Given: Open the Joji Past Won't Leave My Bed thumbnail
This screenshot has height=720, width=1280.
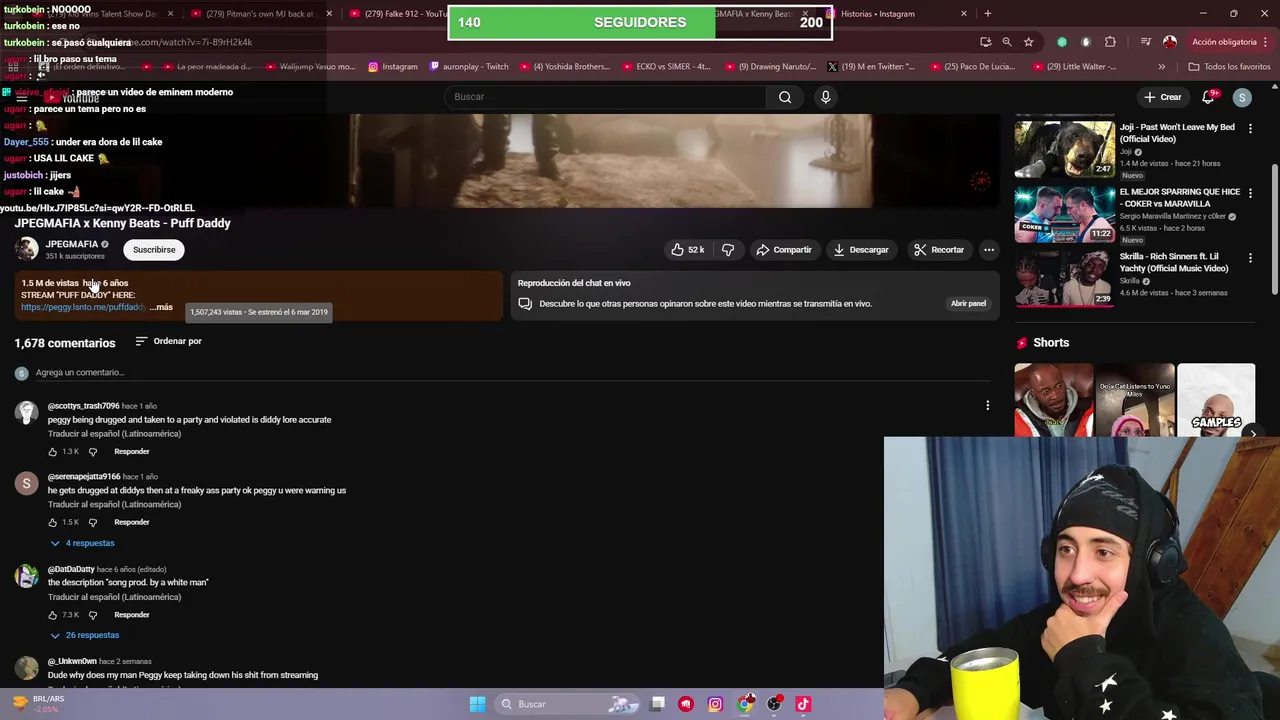Looking at the screenshot, I should [1064, 149].
